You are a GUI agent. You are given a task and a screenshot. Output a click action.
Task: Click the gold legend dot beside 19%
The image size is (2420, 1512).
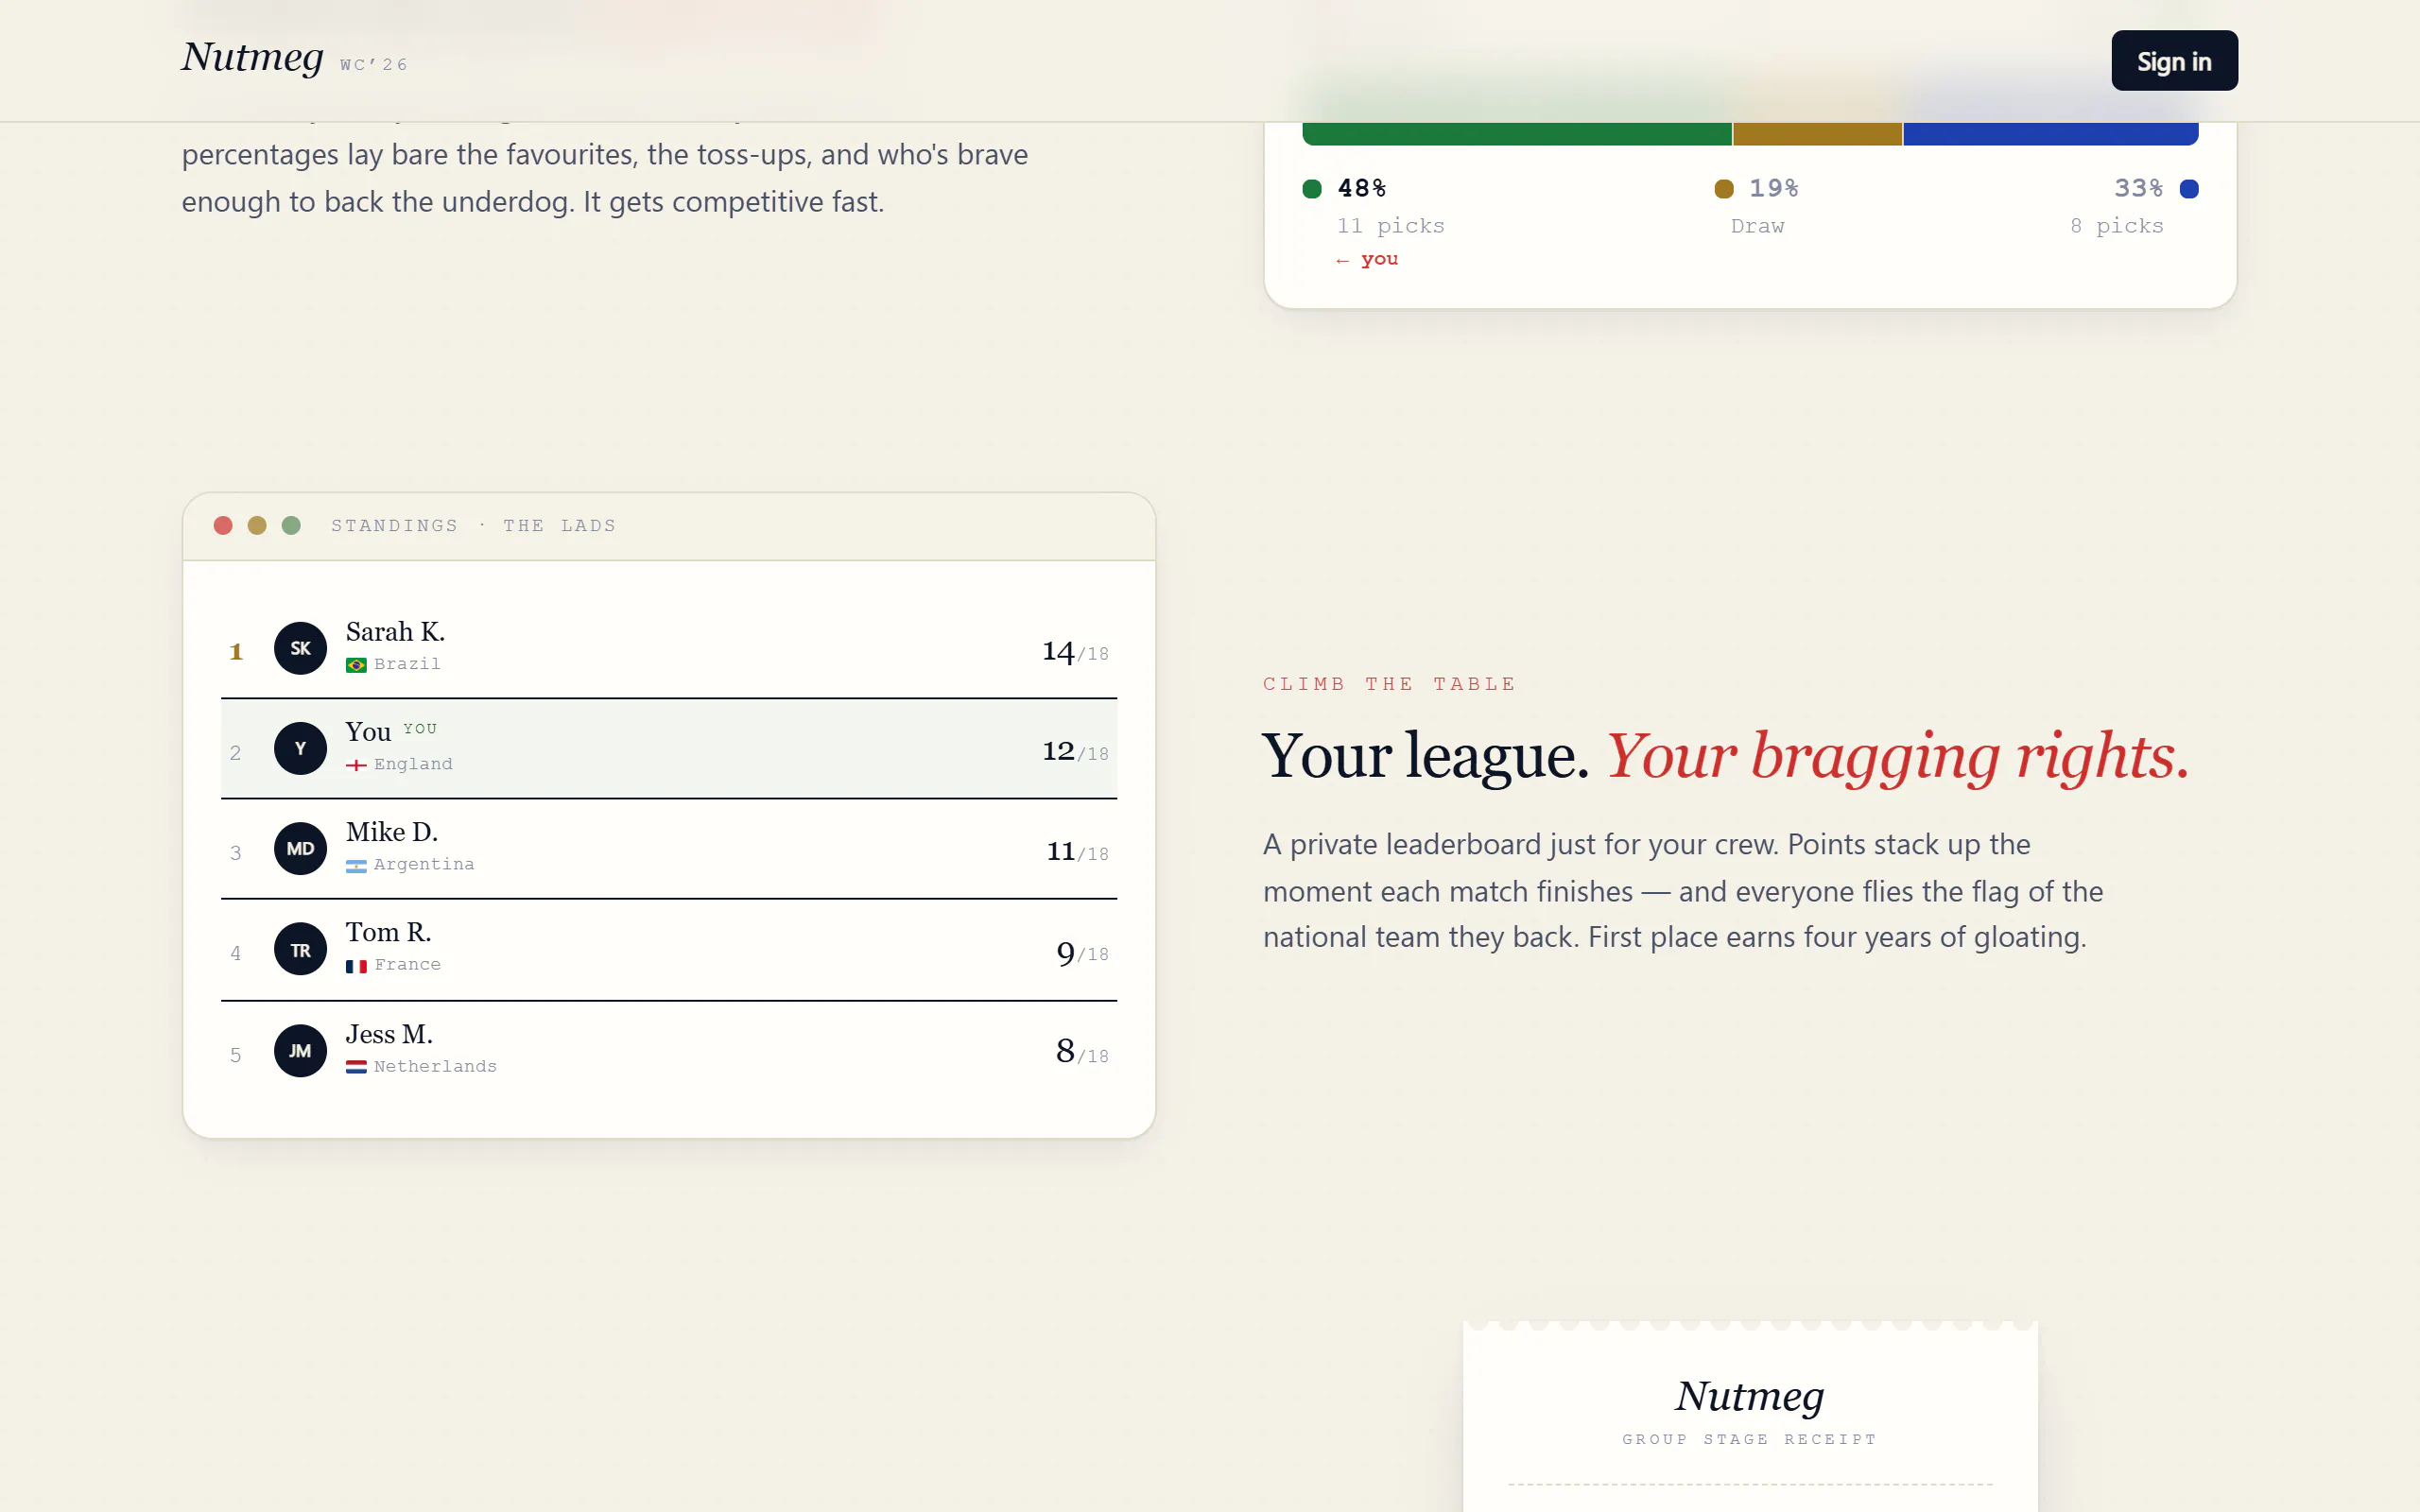pos(1724,189)
